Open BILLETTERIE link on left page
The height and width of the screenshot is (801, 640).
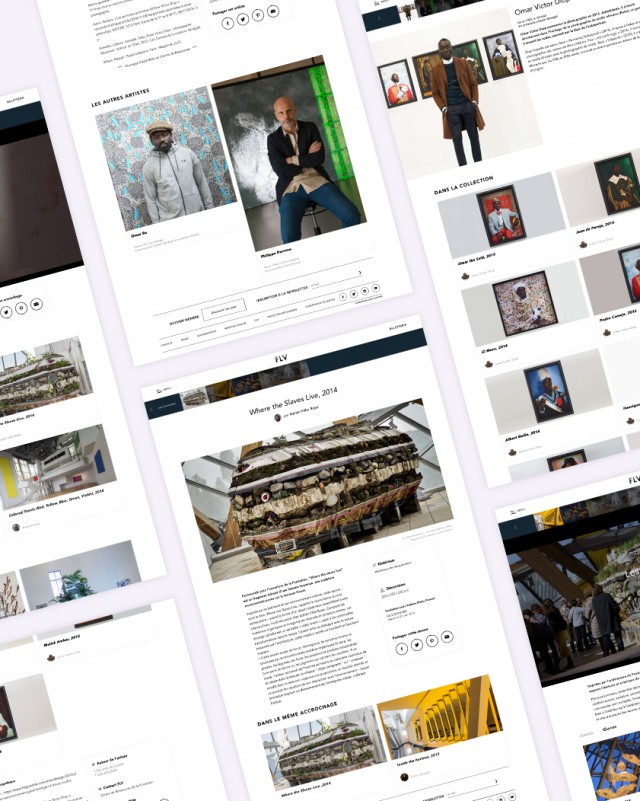[x=15, y=99]
